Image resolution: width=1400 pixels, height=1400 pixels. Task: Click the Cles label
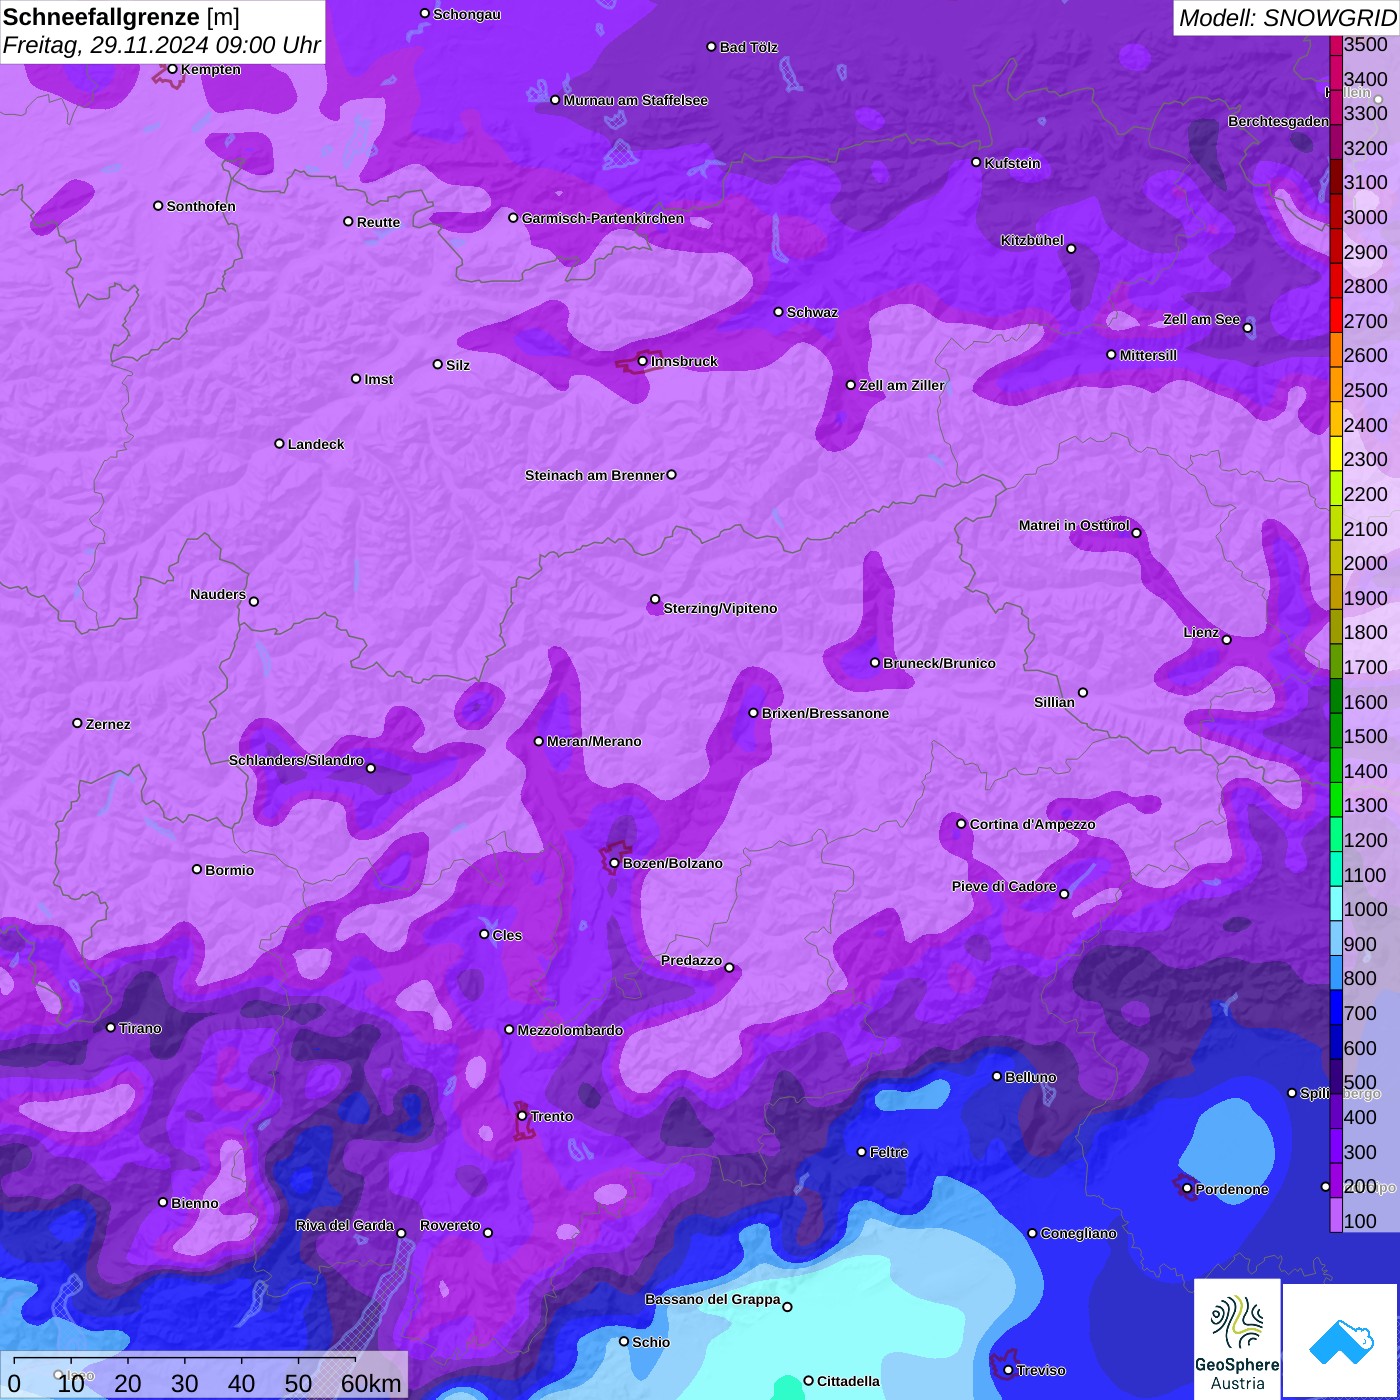(507, 935)
